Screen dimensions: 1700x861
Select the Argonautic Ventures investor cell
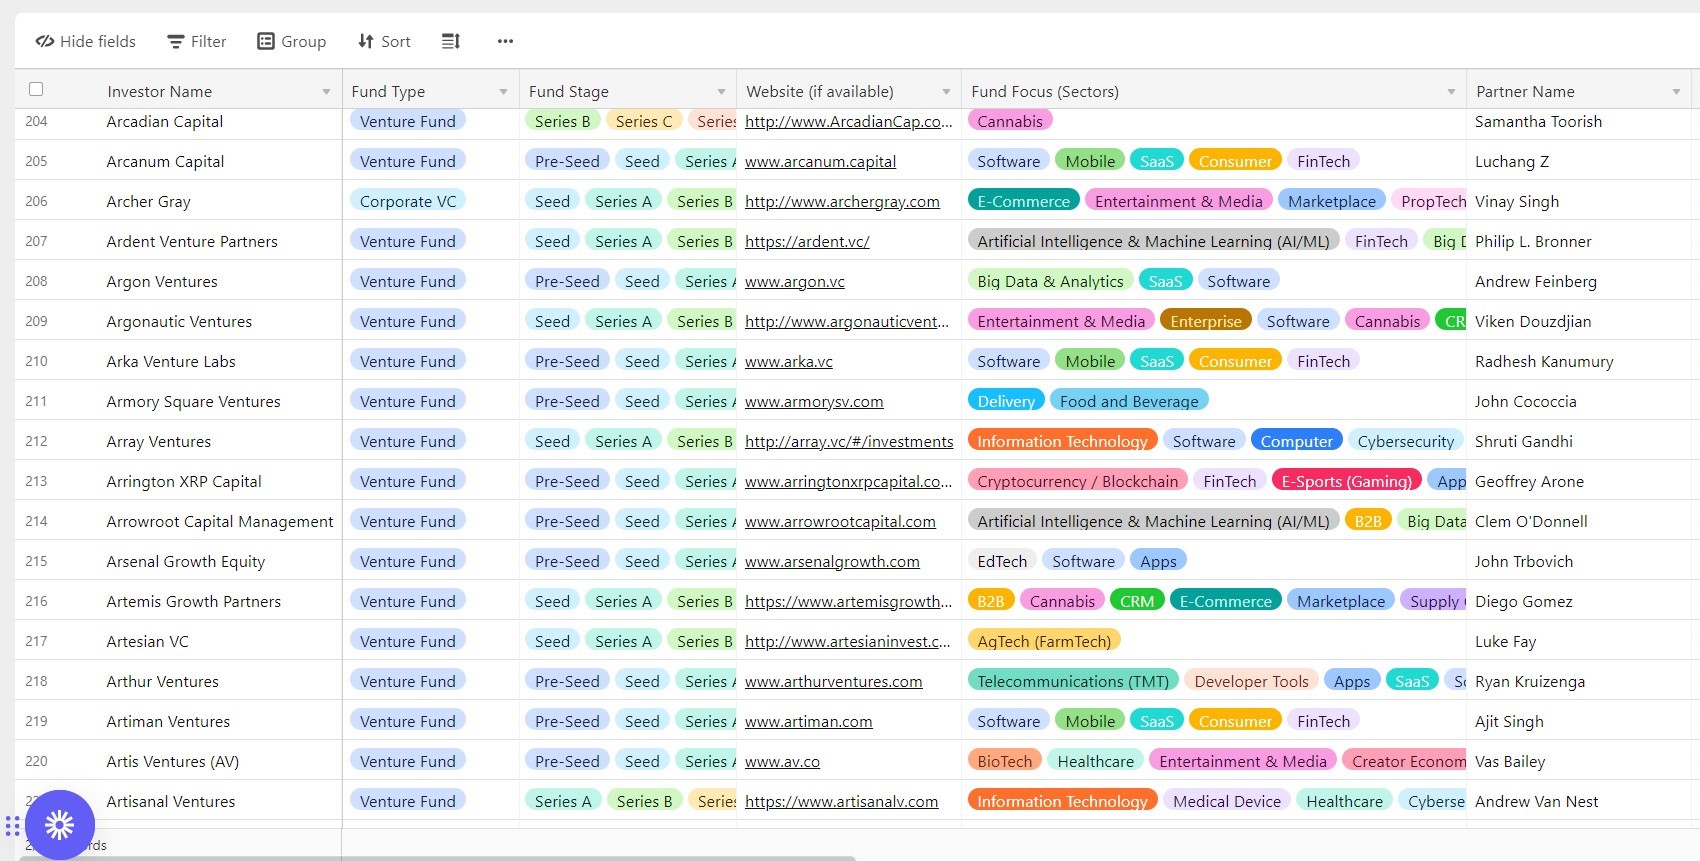[179, 321]
